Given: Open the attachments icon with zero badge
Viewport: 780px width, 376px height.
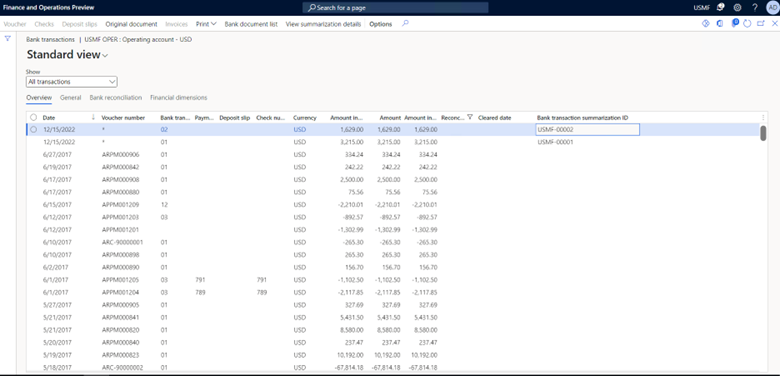Looking at the screenshot, I should point(735,23).
